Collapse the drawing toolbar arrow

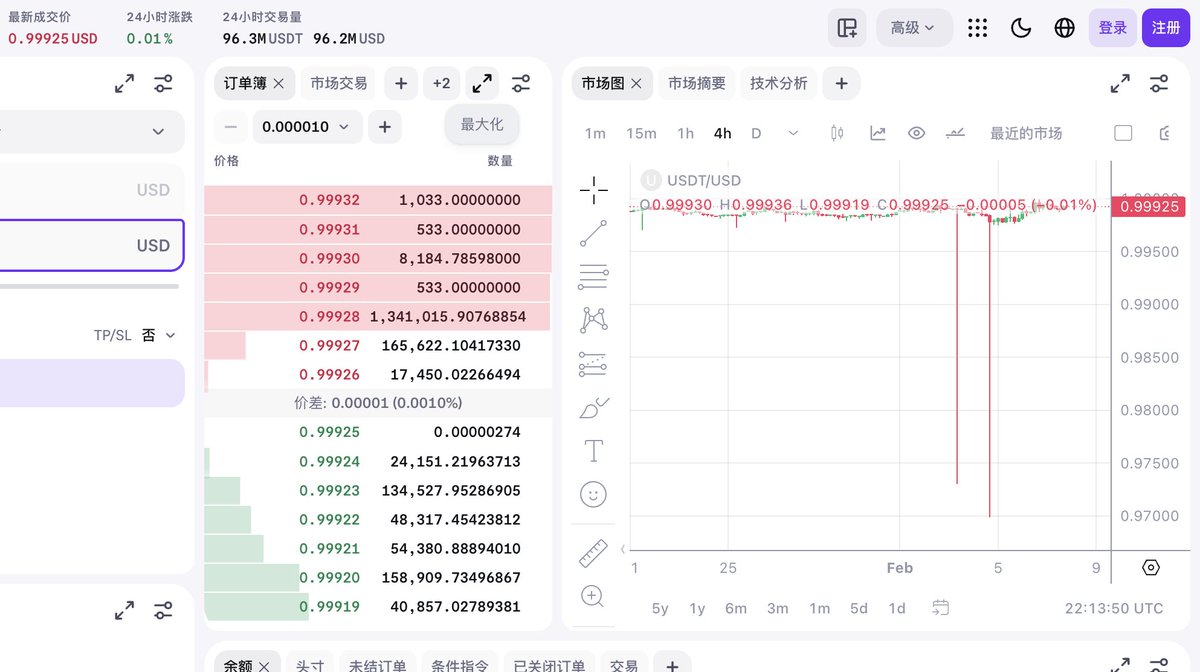click(623, 549)
